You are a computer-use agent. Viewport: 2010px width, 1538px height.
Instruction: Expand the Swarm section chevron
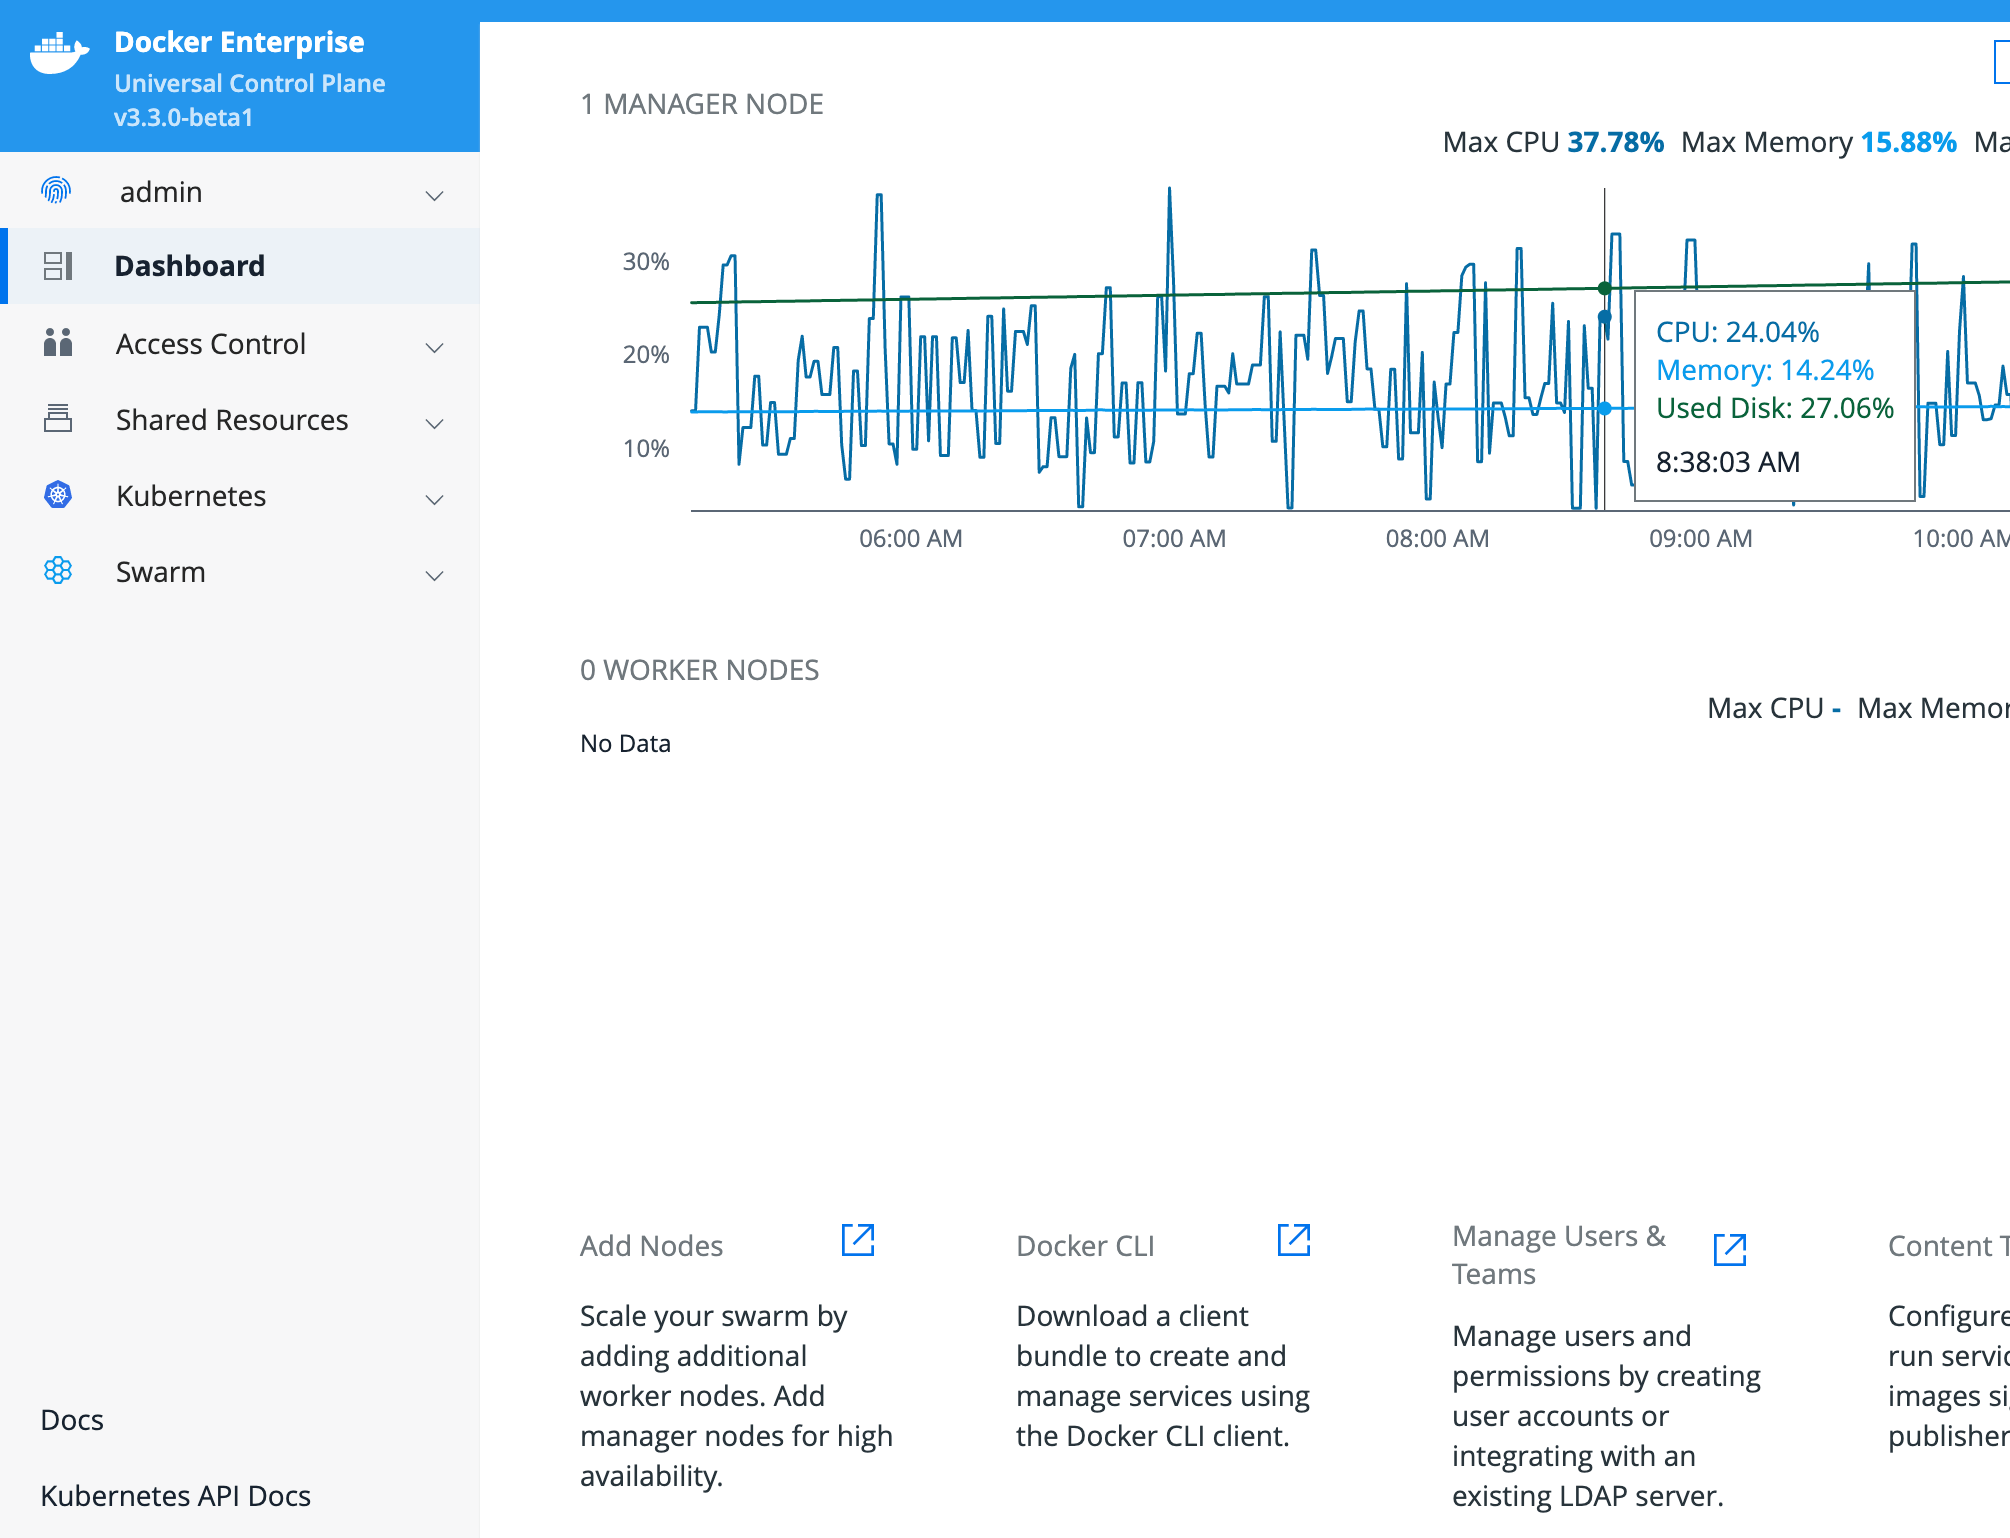(x=434, y=575)
